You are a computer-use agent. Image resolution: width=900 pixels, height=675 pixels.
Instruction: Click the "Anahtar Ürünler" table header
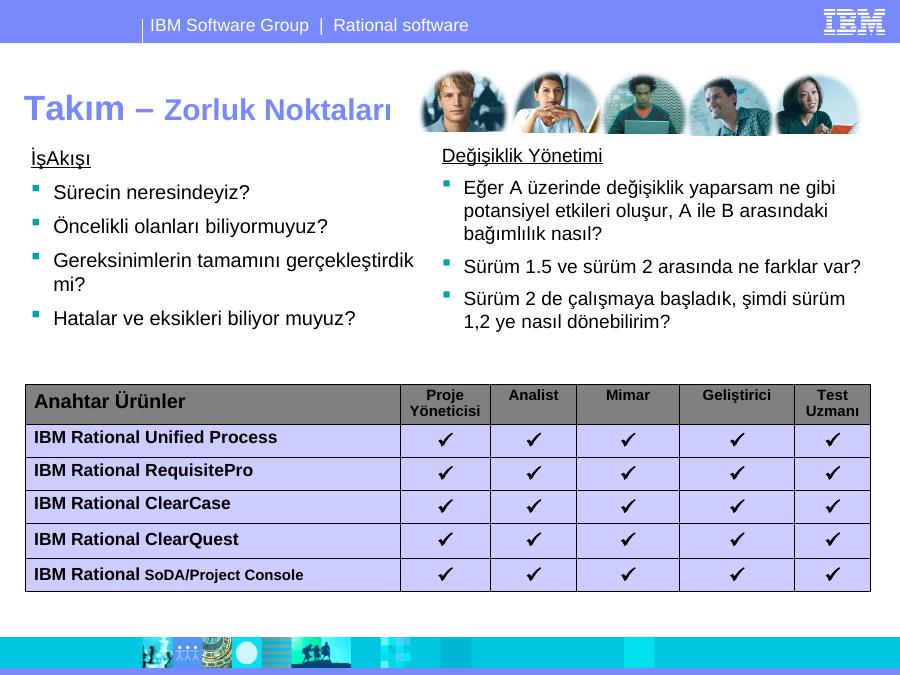click(x=110, y=401)
